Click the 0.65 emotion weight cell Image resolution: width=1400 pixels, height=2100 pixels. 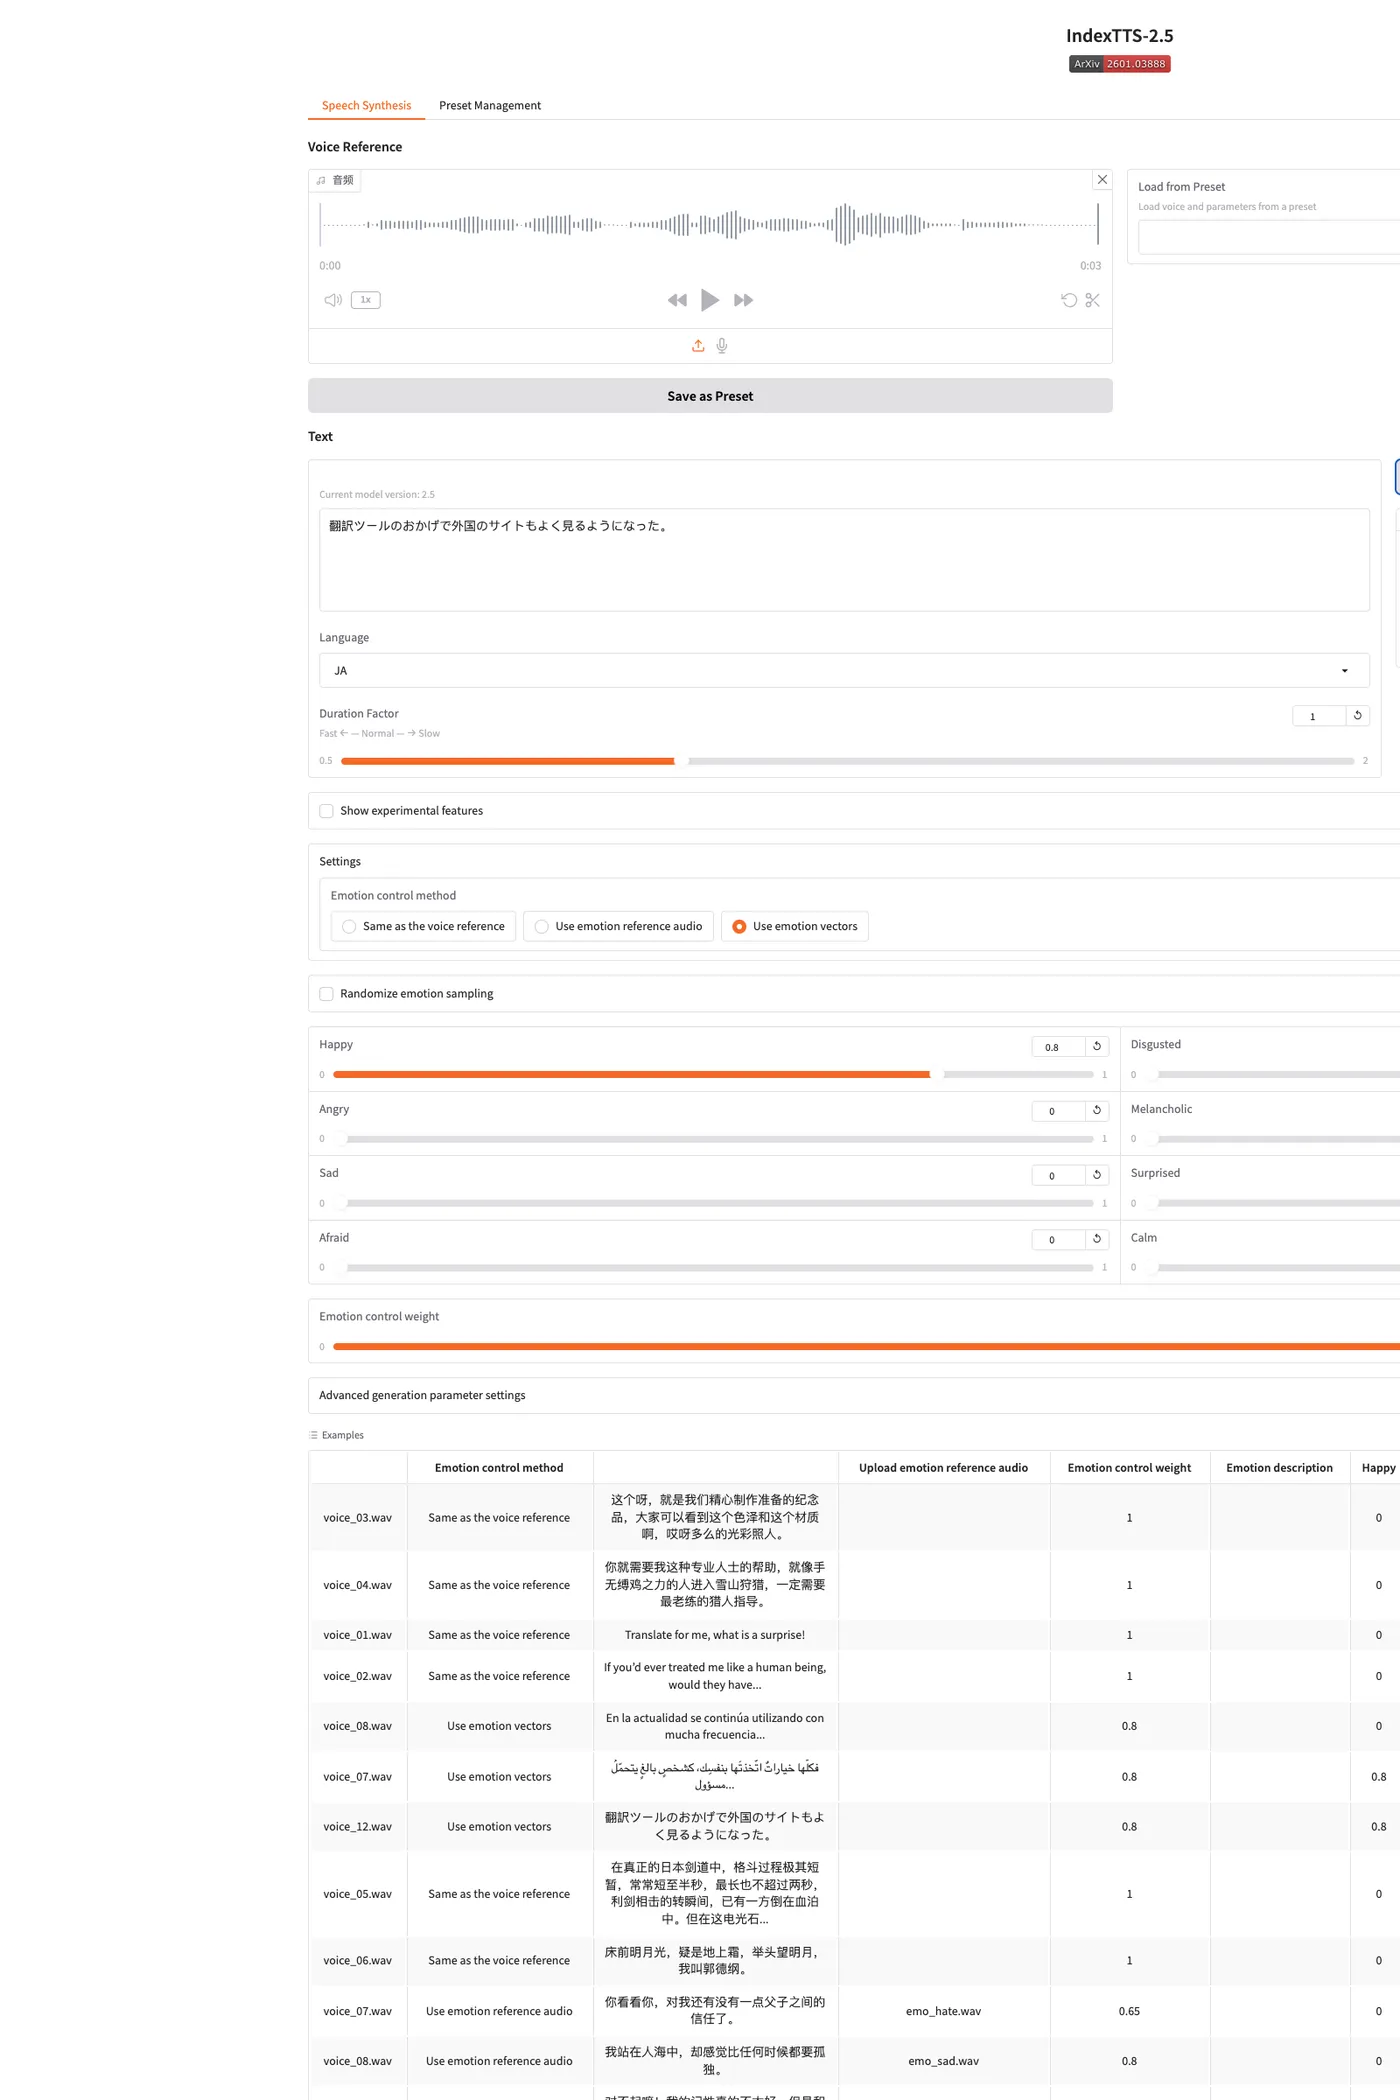tap(1130, 2011)
